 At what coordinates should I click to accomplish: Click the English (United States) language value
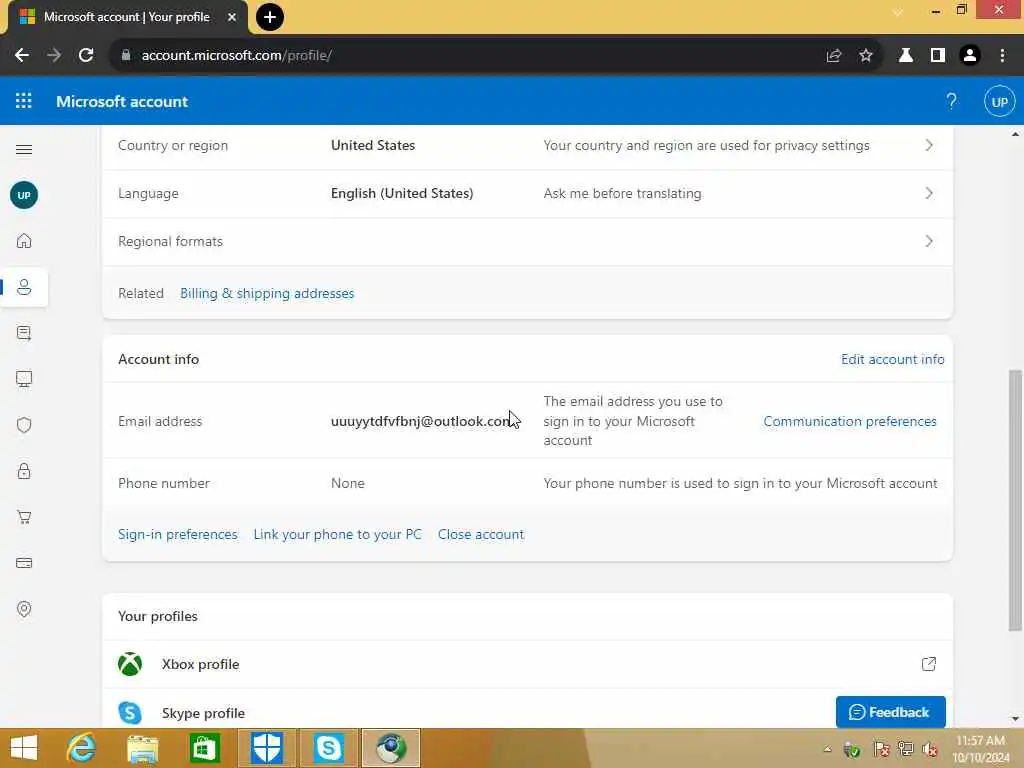point(402,193)
